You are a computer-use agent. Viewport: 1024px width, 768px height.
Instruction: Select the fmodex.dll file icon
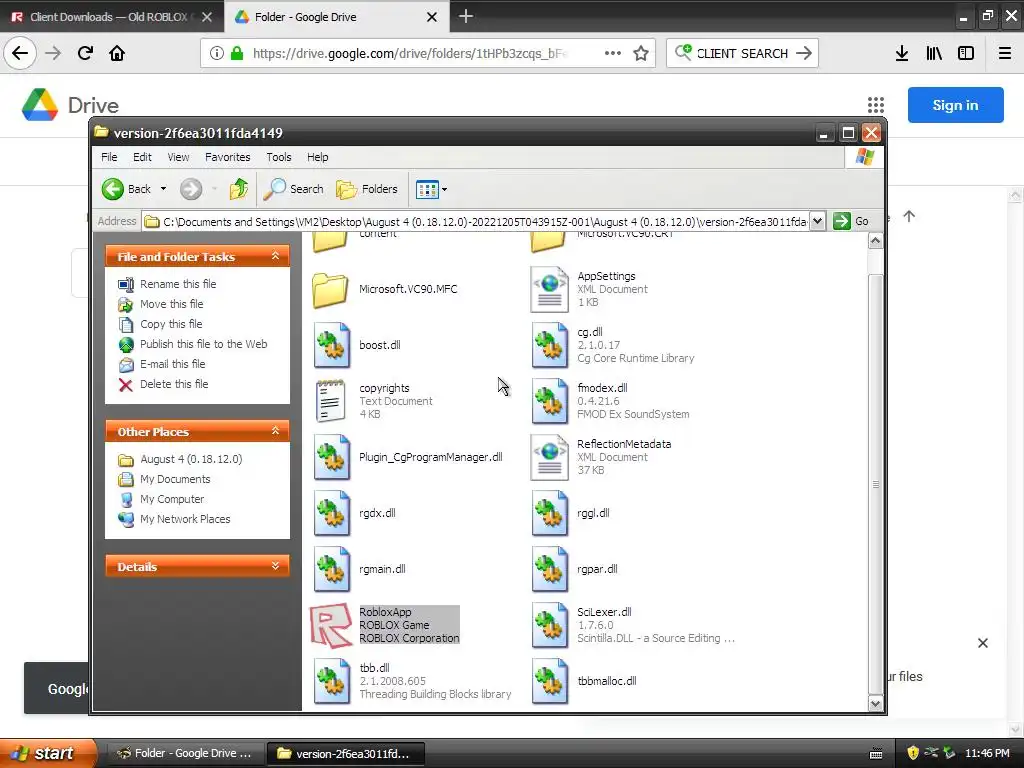click(x=550, y=401)
